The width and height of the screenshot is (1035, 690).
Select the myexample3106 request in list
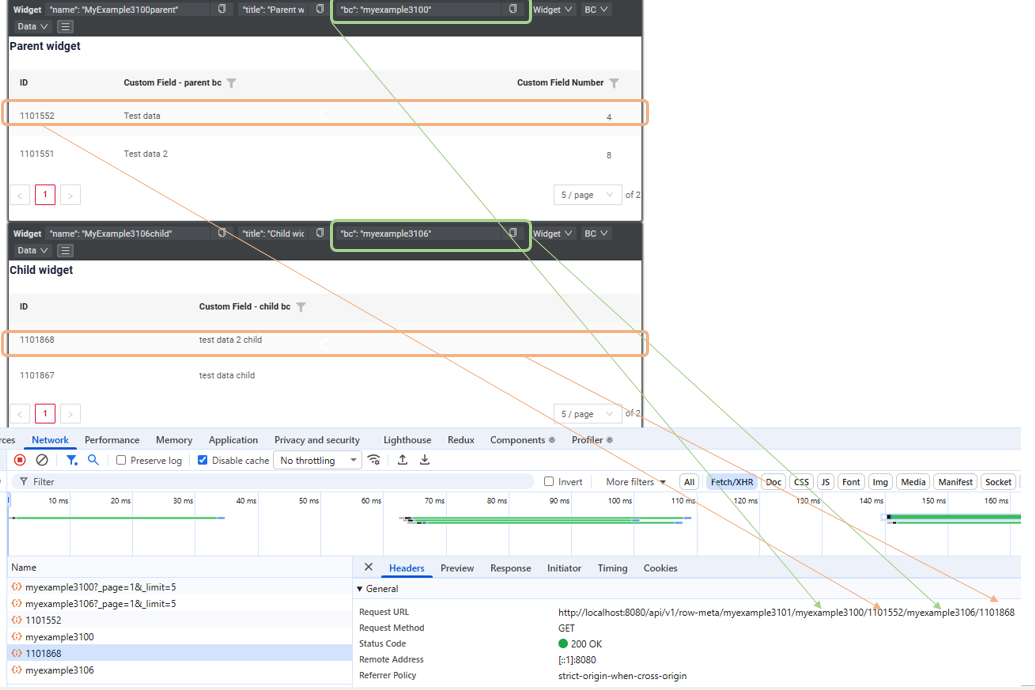[60, 670]
